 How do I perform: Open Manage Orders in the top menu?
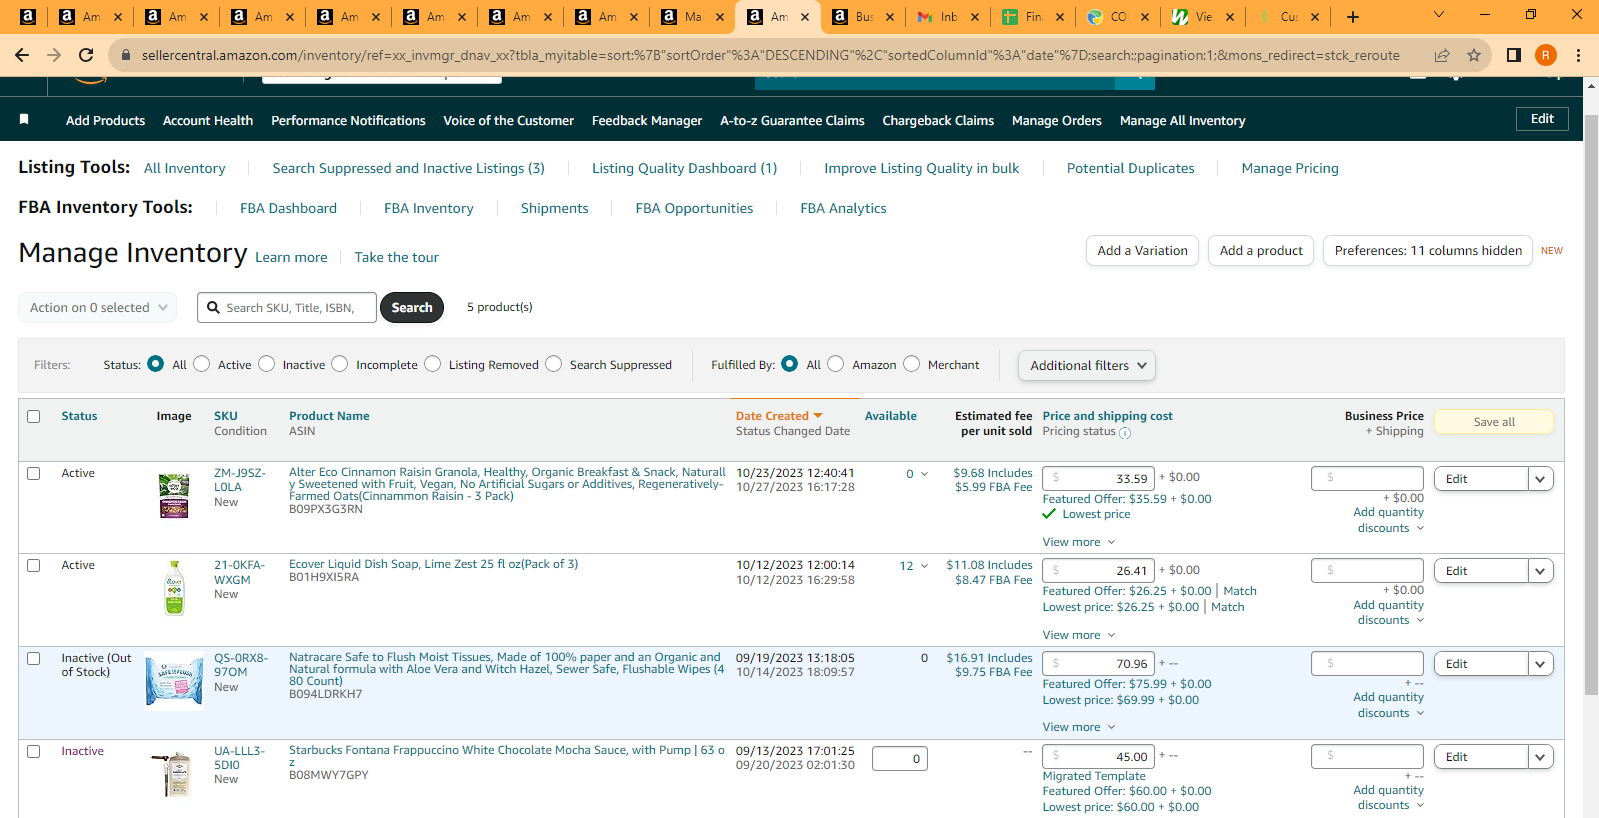[1057, 121]
